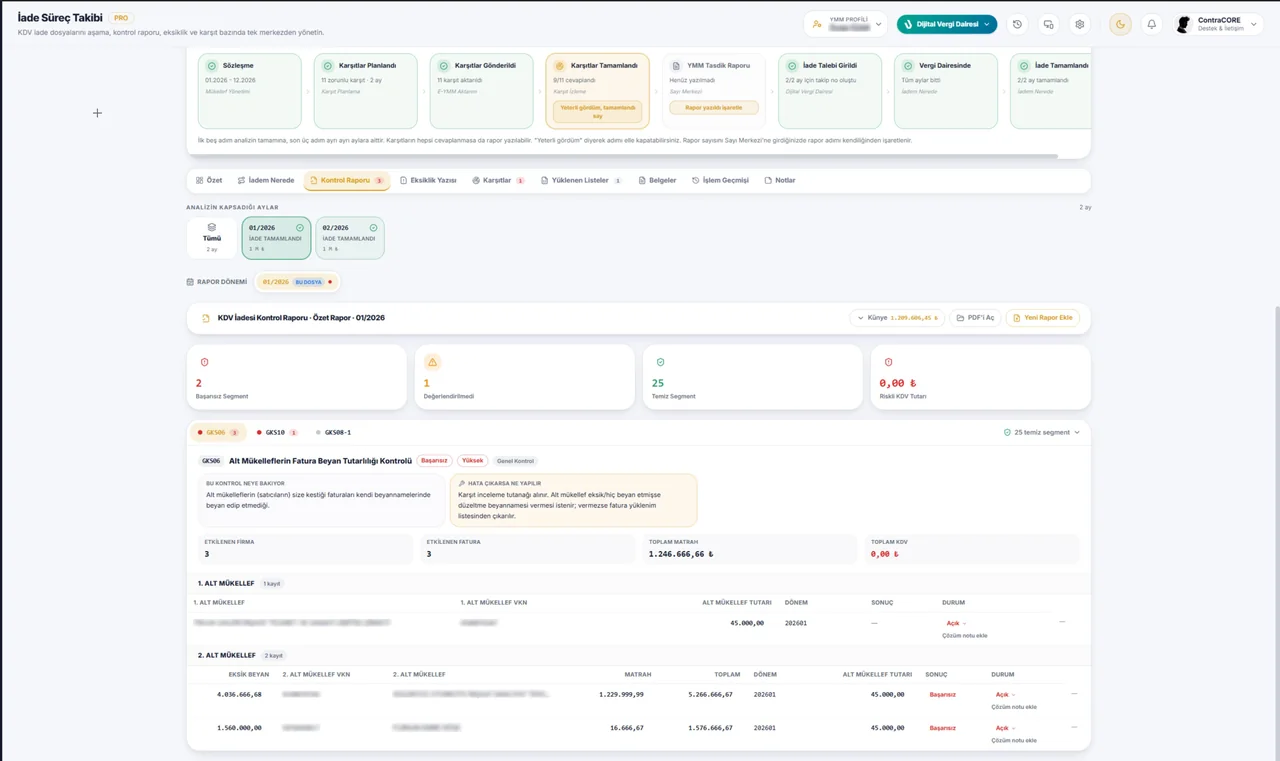Click Rapor yazıldı işaretle button
Viewport: 1280px width, 761px height.
tap(713, 107)
